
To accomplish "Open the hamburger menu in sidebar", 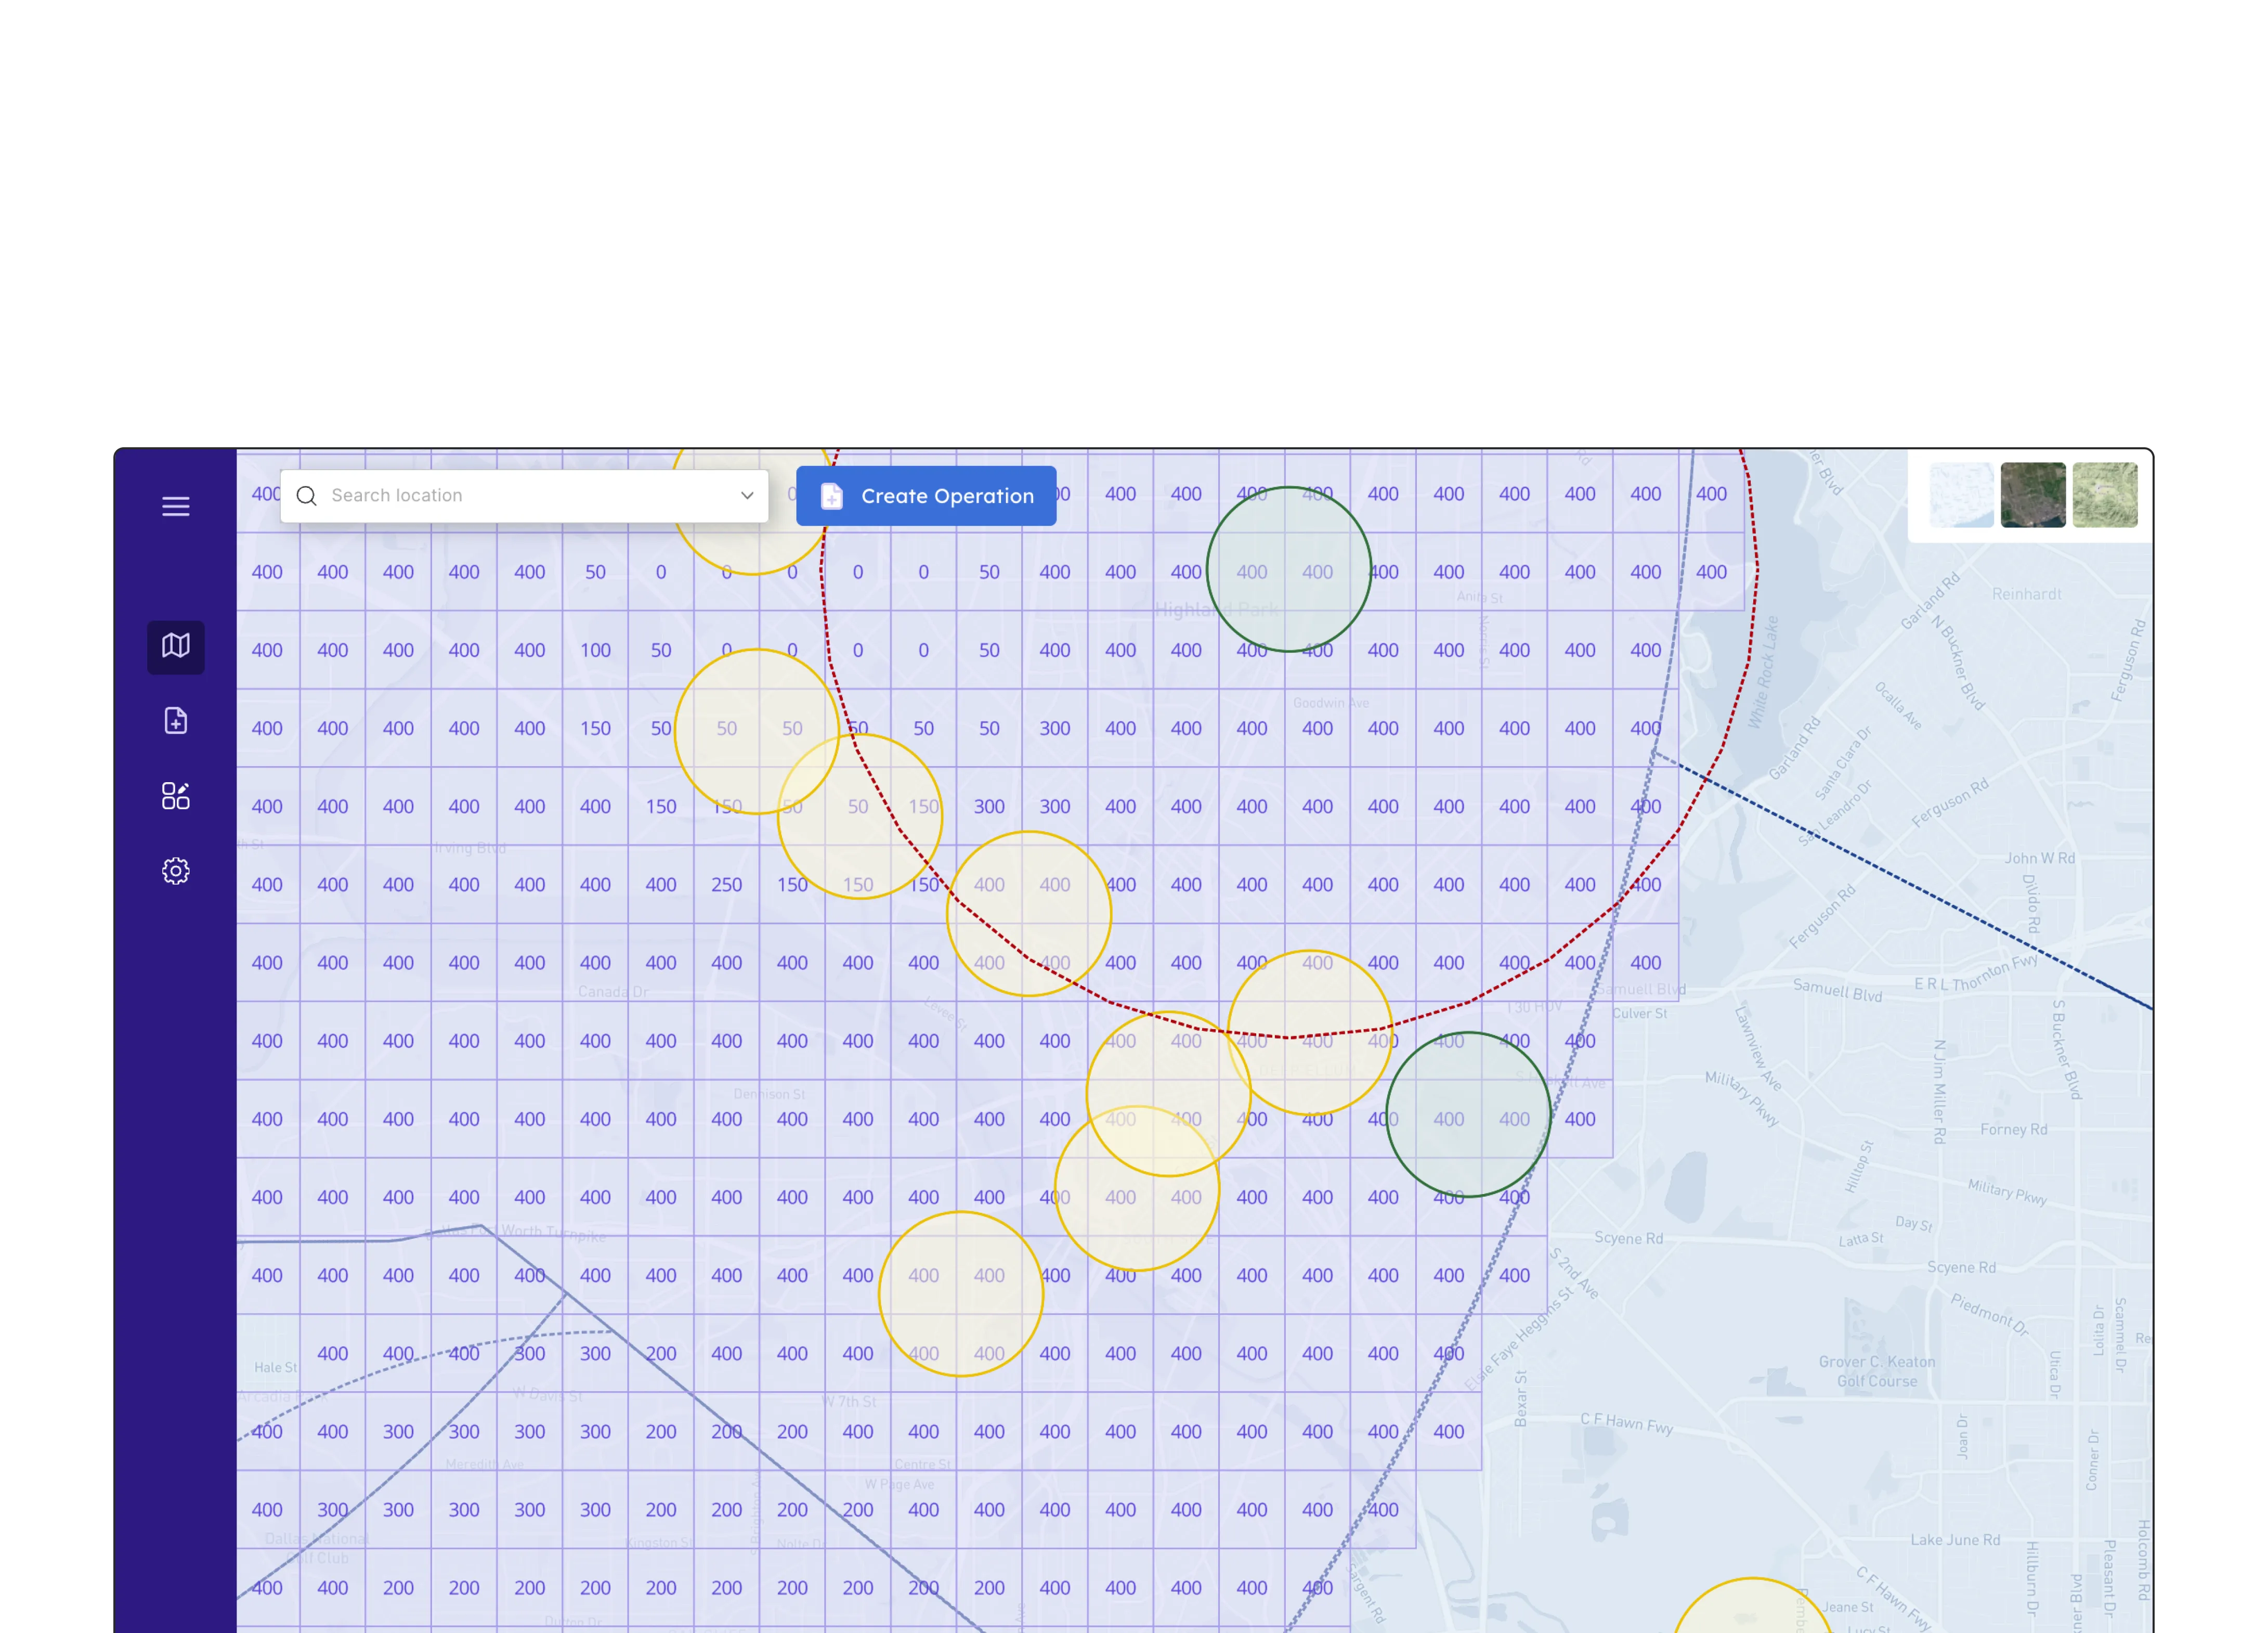I will pos(176,506).
